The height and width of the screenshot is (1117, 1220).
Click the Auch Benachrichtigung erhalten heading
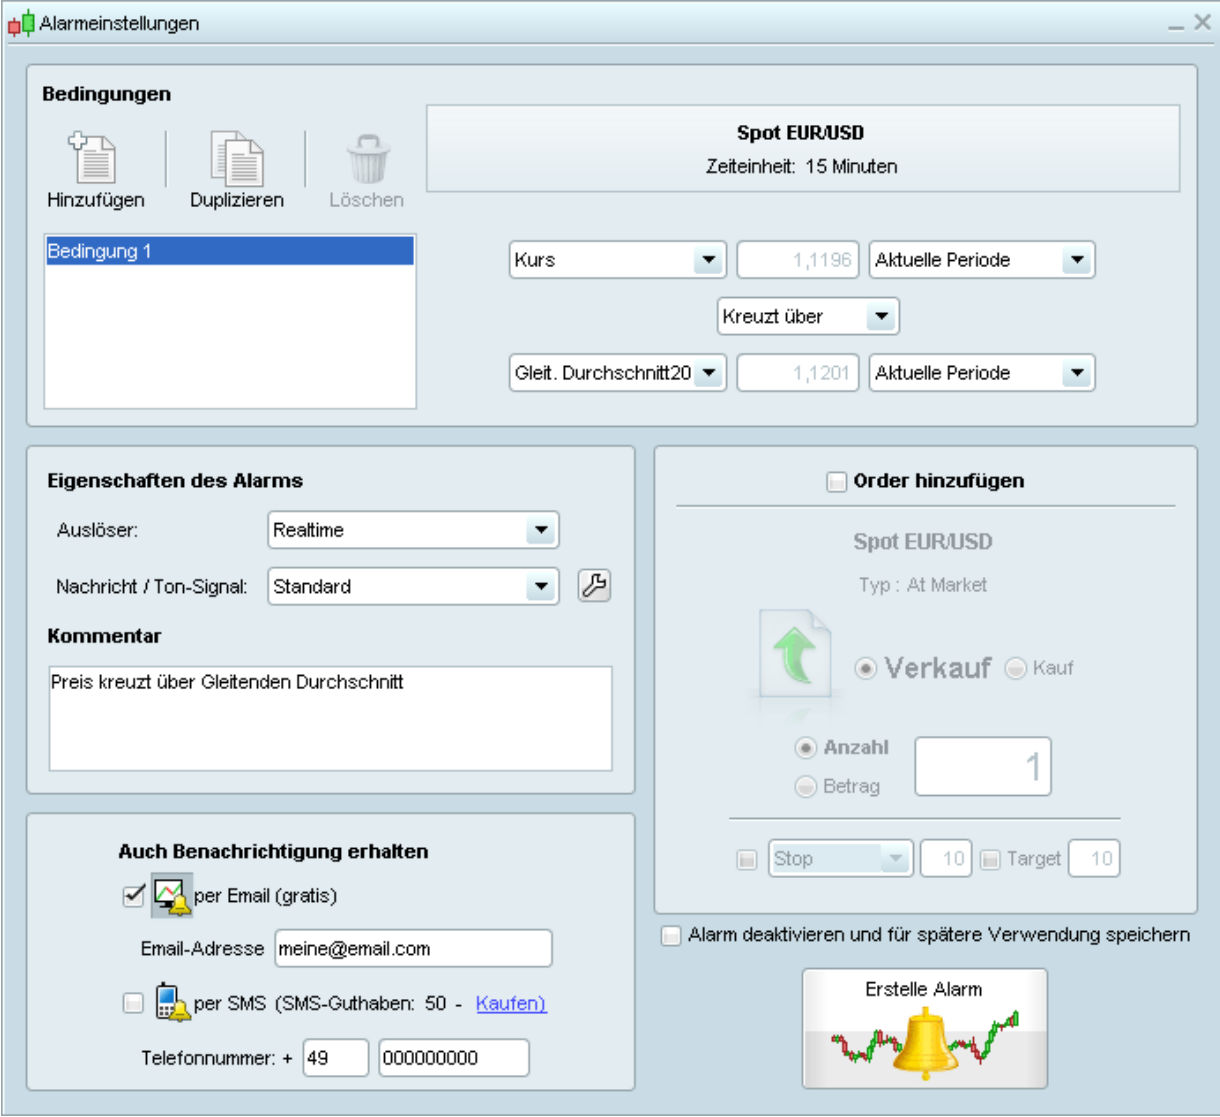(273, 852)
